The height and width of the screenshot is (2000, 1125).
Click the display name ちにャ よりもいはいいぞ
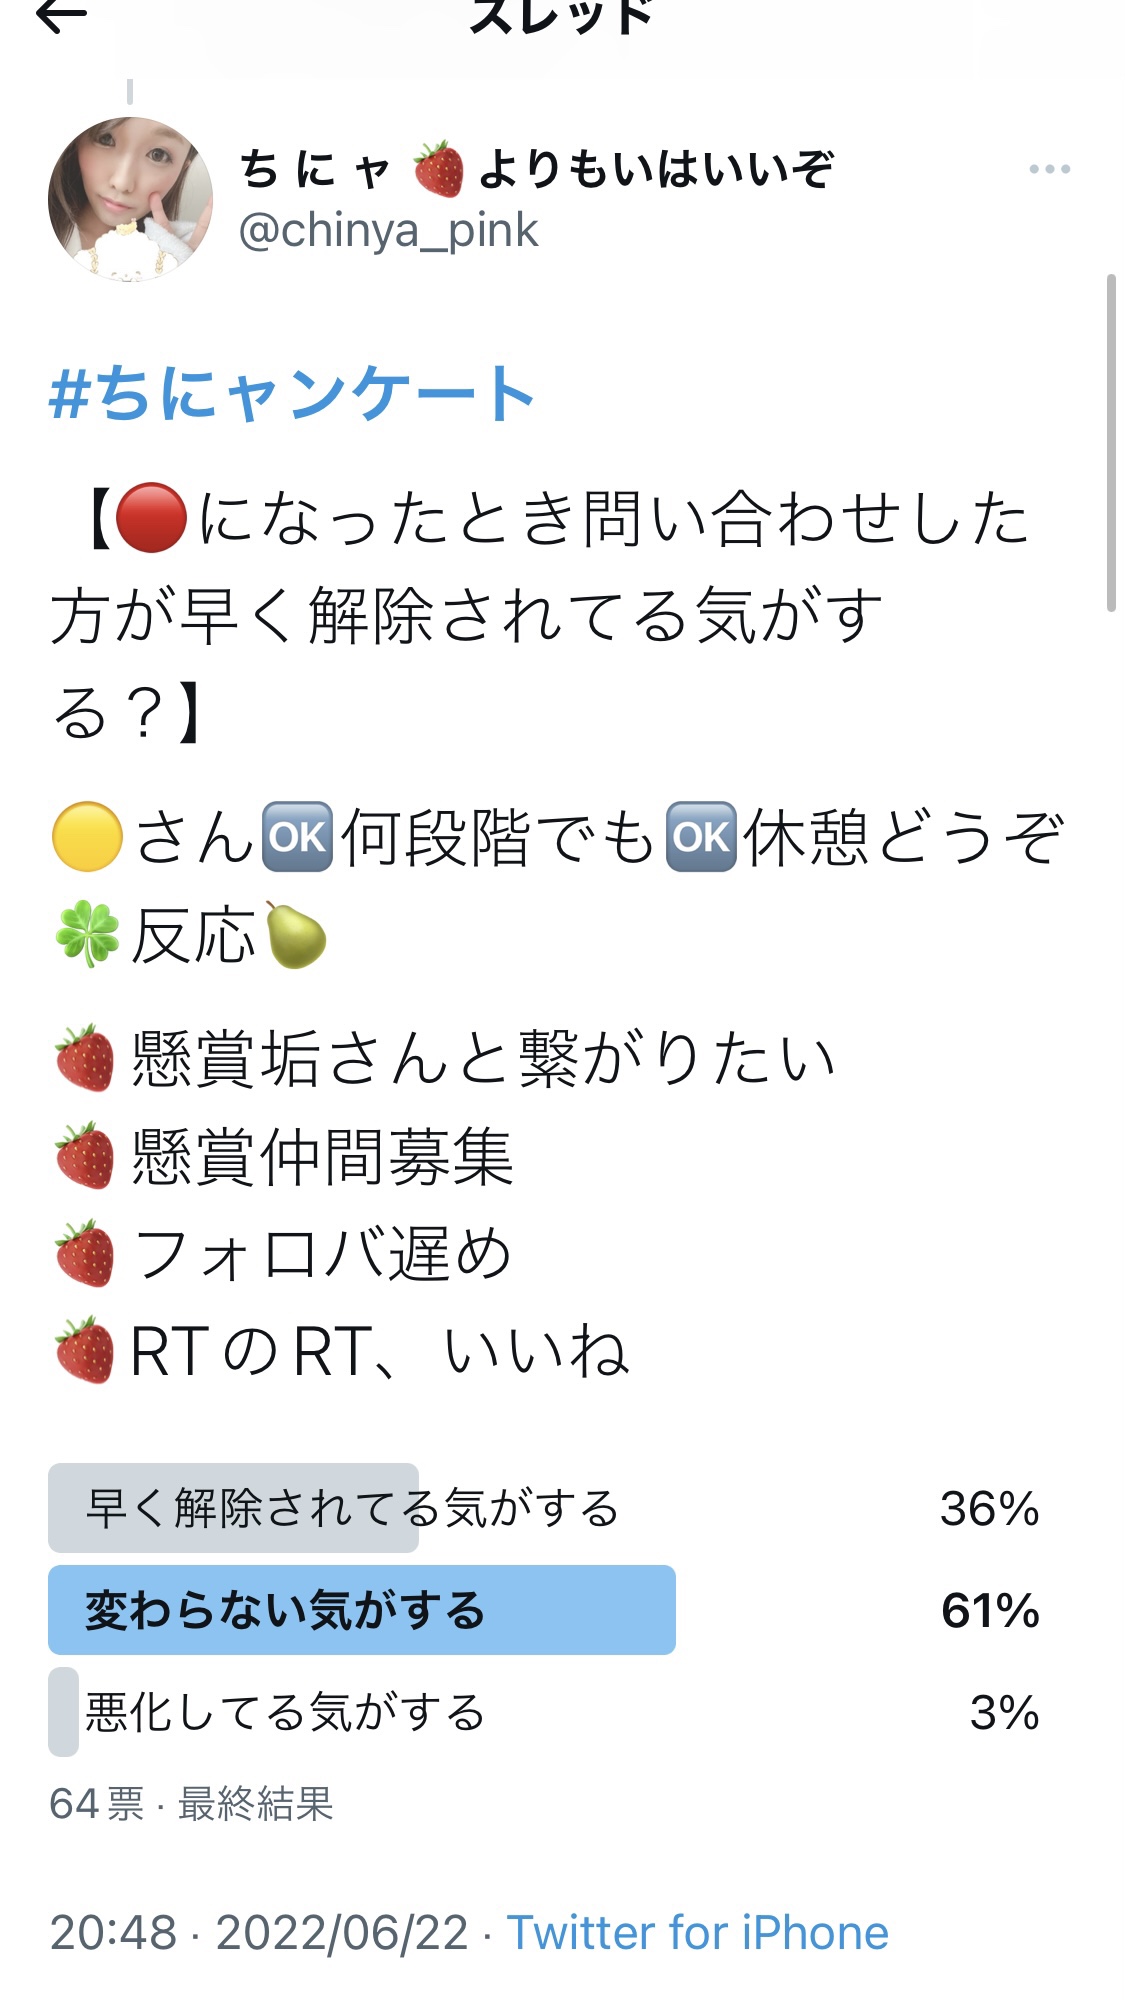pos(537,168)
